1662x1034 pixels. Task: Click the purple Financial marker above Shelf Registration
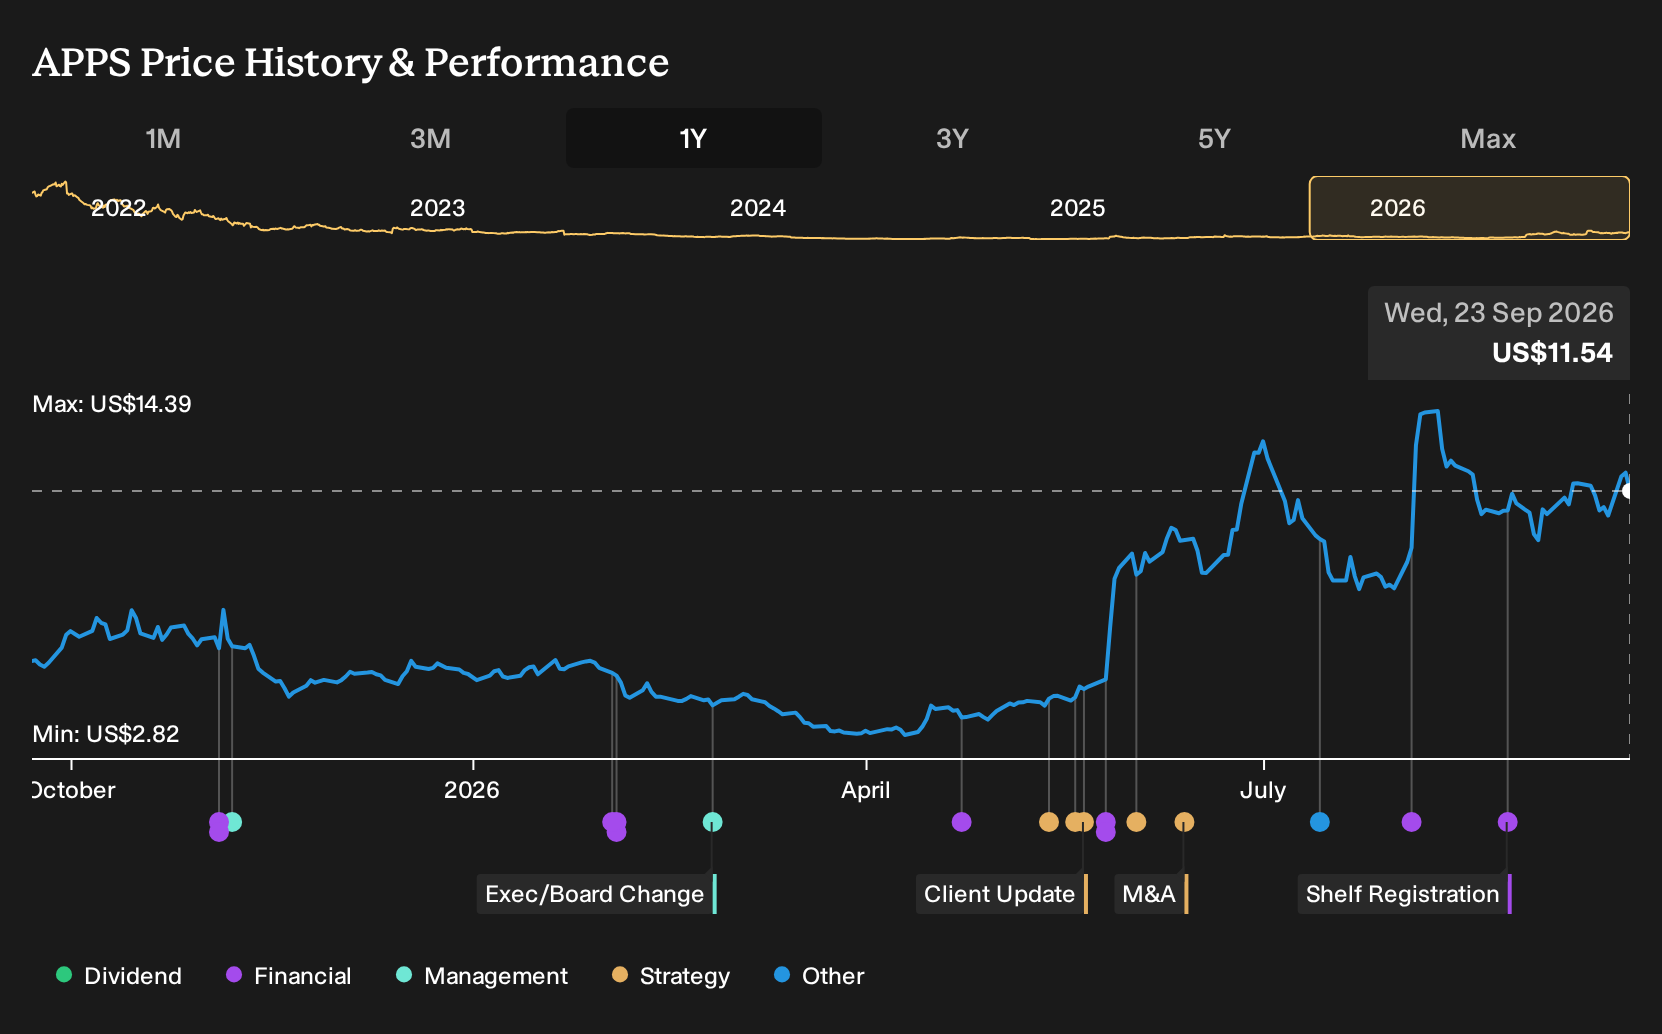[1507, 822]
